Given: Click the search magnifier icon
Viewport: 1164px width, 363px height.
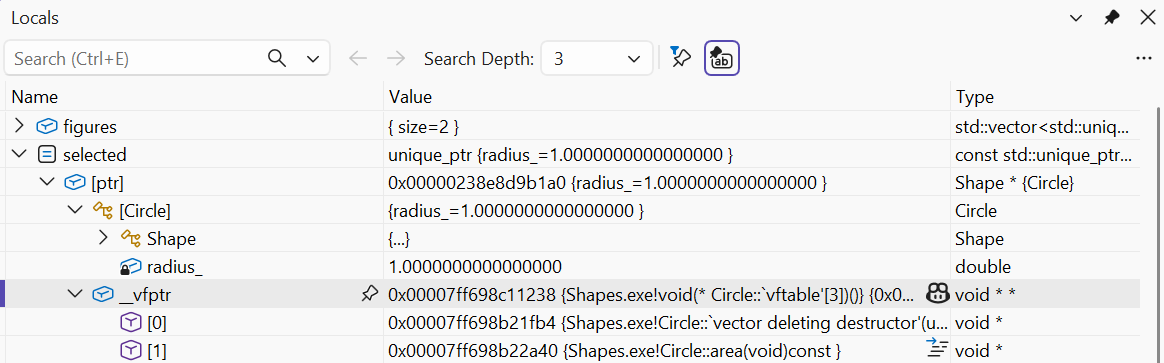Looking at the screenshot, I should click(277, 59).
